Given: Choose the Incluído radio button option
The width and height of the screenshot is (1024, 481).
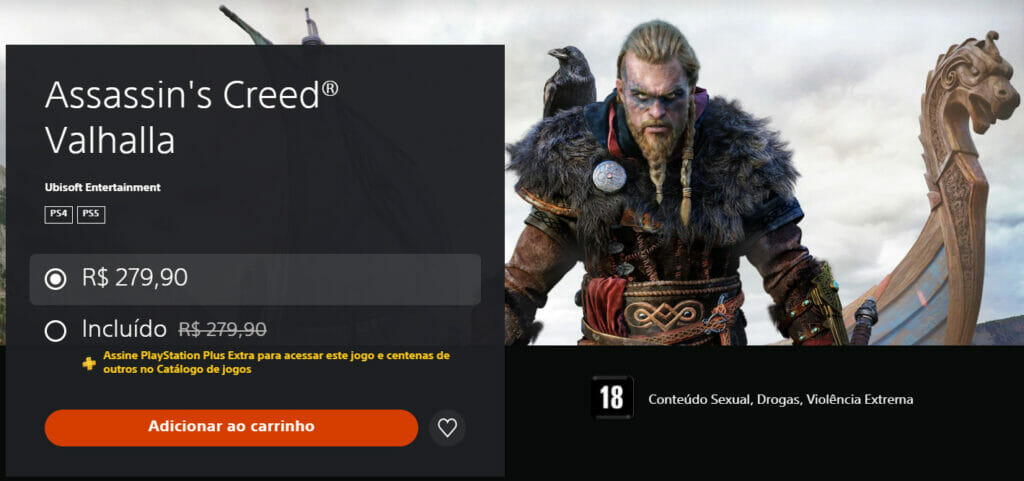Looking at the screenshot, I should tap(56, 331).
